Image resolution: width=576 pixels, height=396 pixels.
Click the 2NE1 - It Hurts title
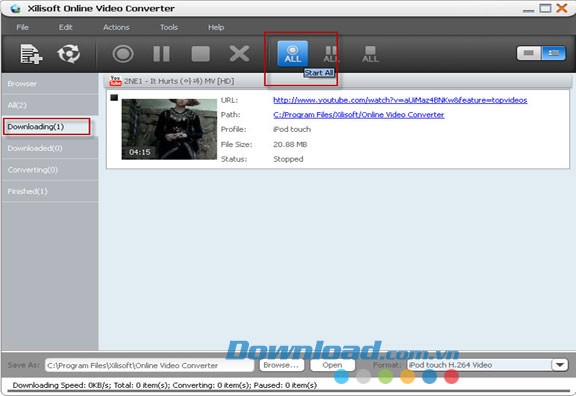point(179,81)
